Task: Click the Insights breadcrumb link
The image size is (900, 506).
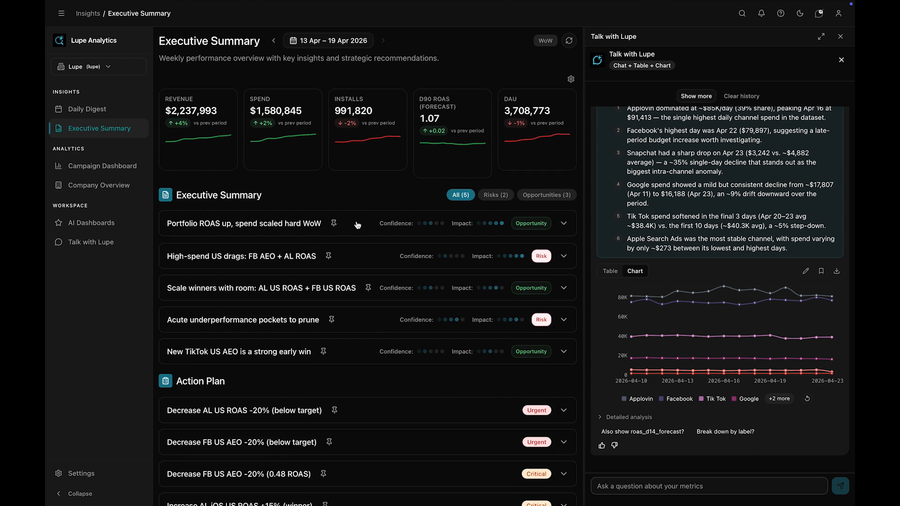Action: pyautogui.click(x=88, y=13)
